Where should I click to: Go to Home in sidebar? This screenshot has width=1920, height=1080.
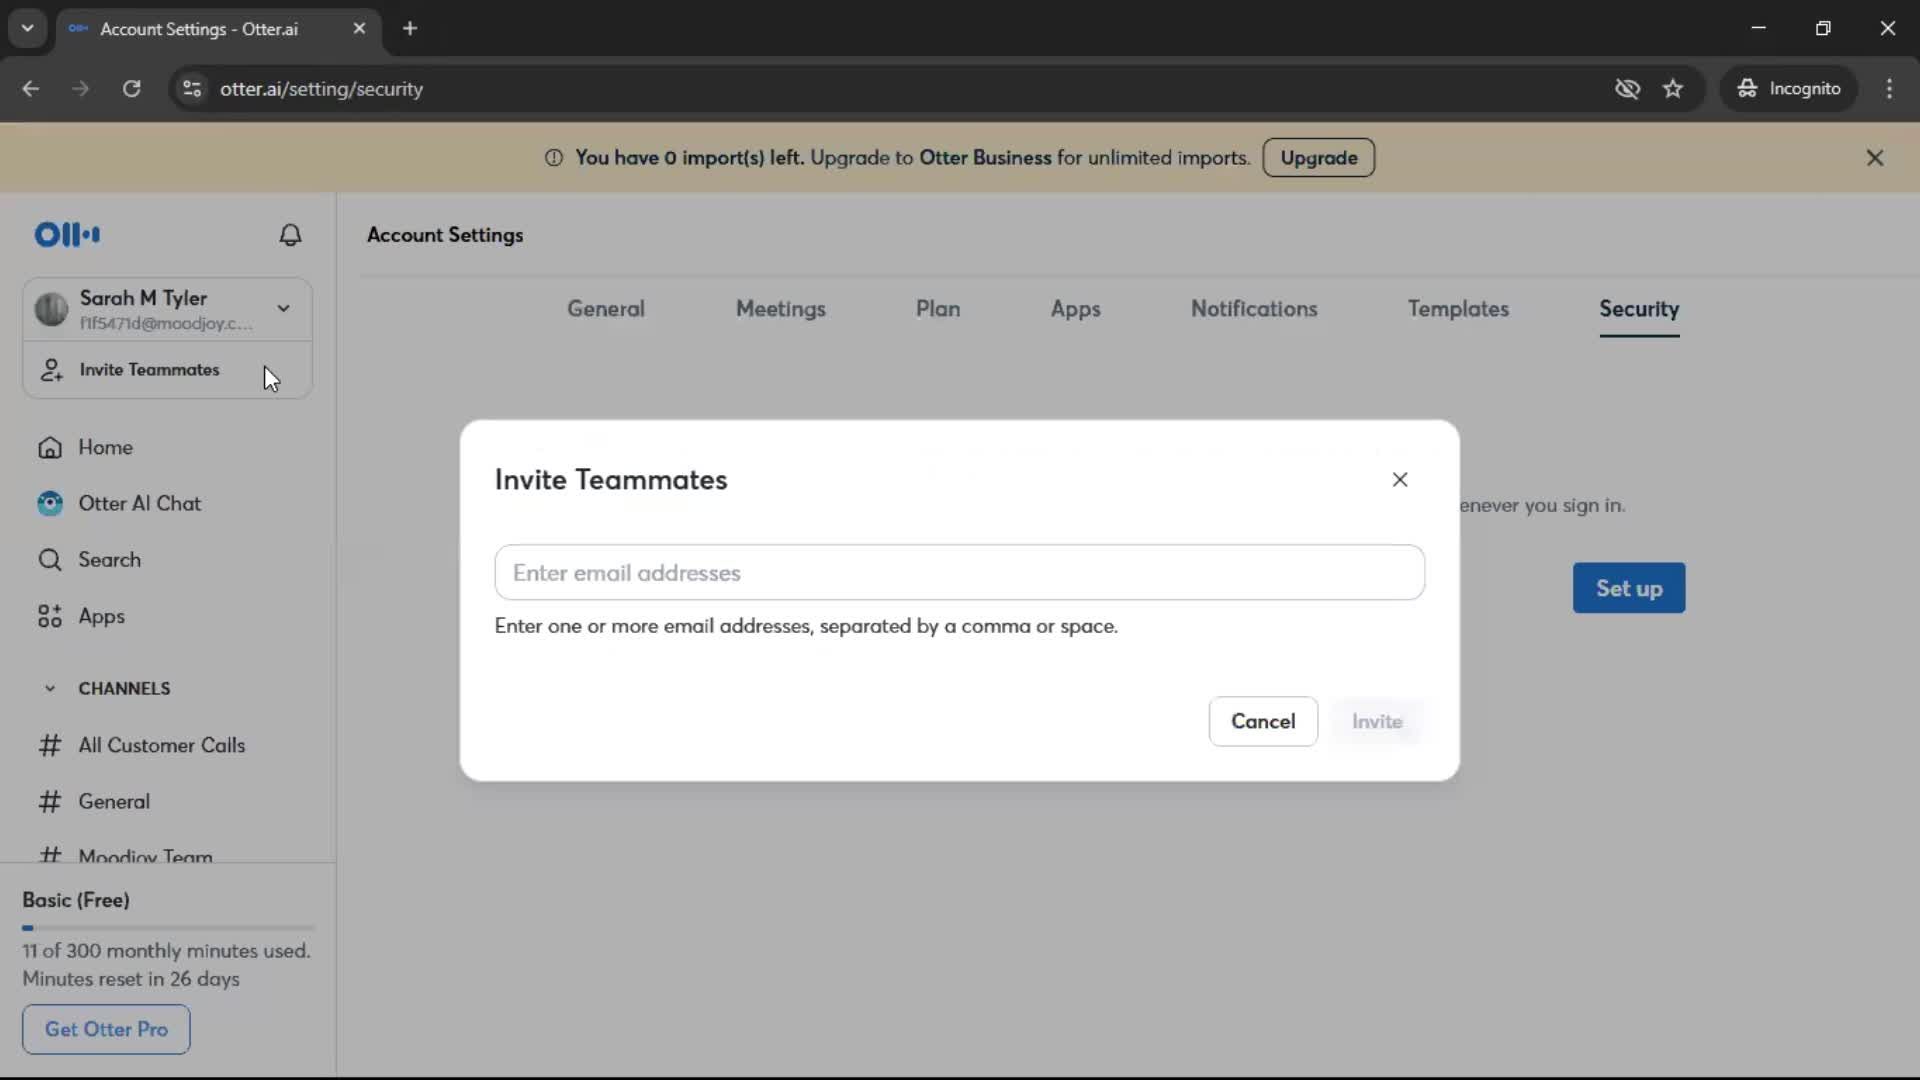click(x=105, y=447)
